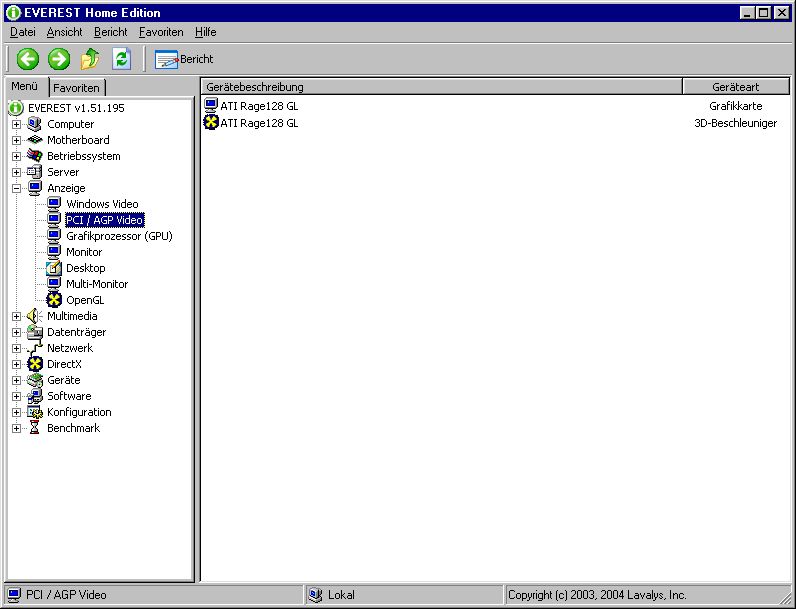
Task: Click the Motherboard chip icon
Action: (x=35, y=140)
